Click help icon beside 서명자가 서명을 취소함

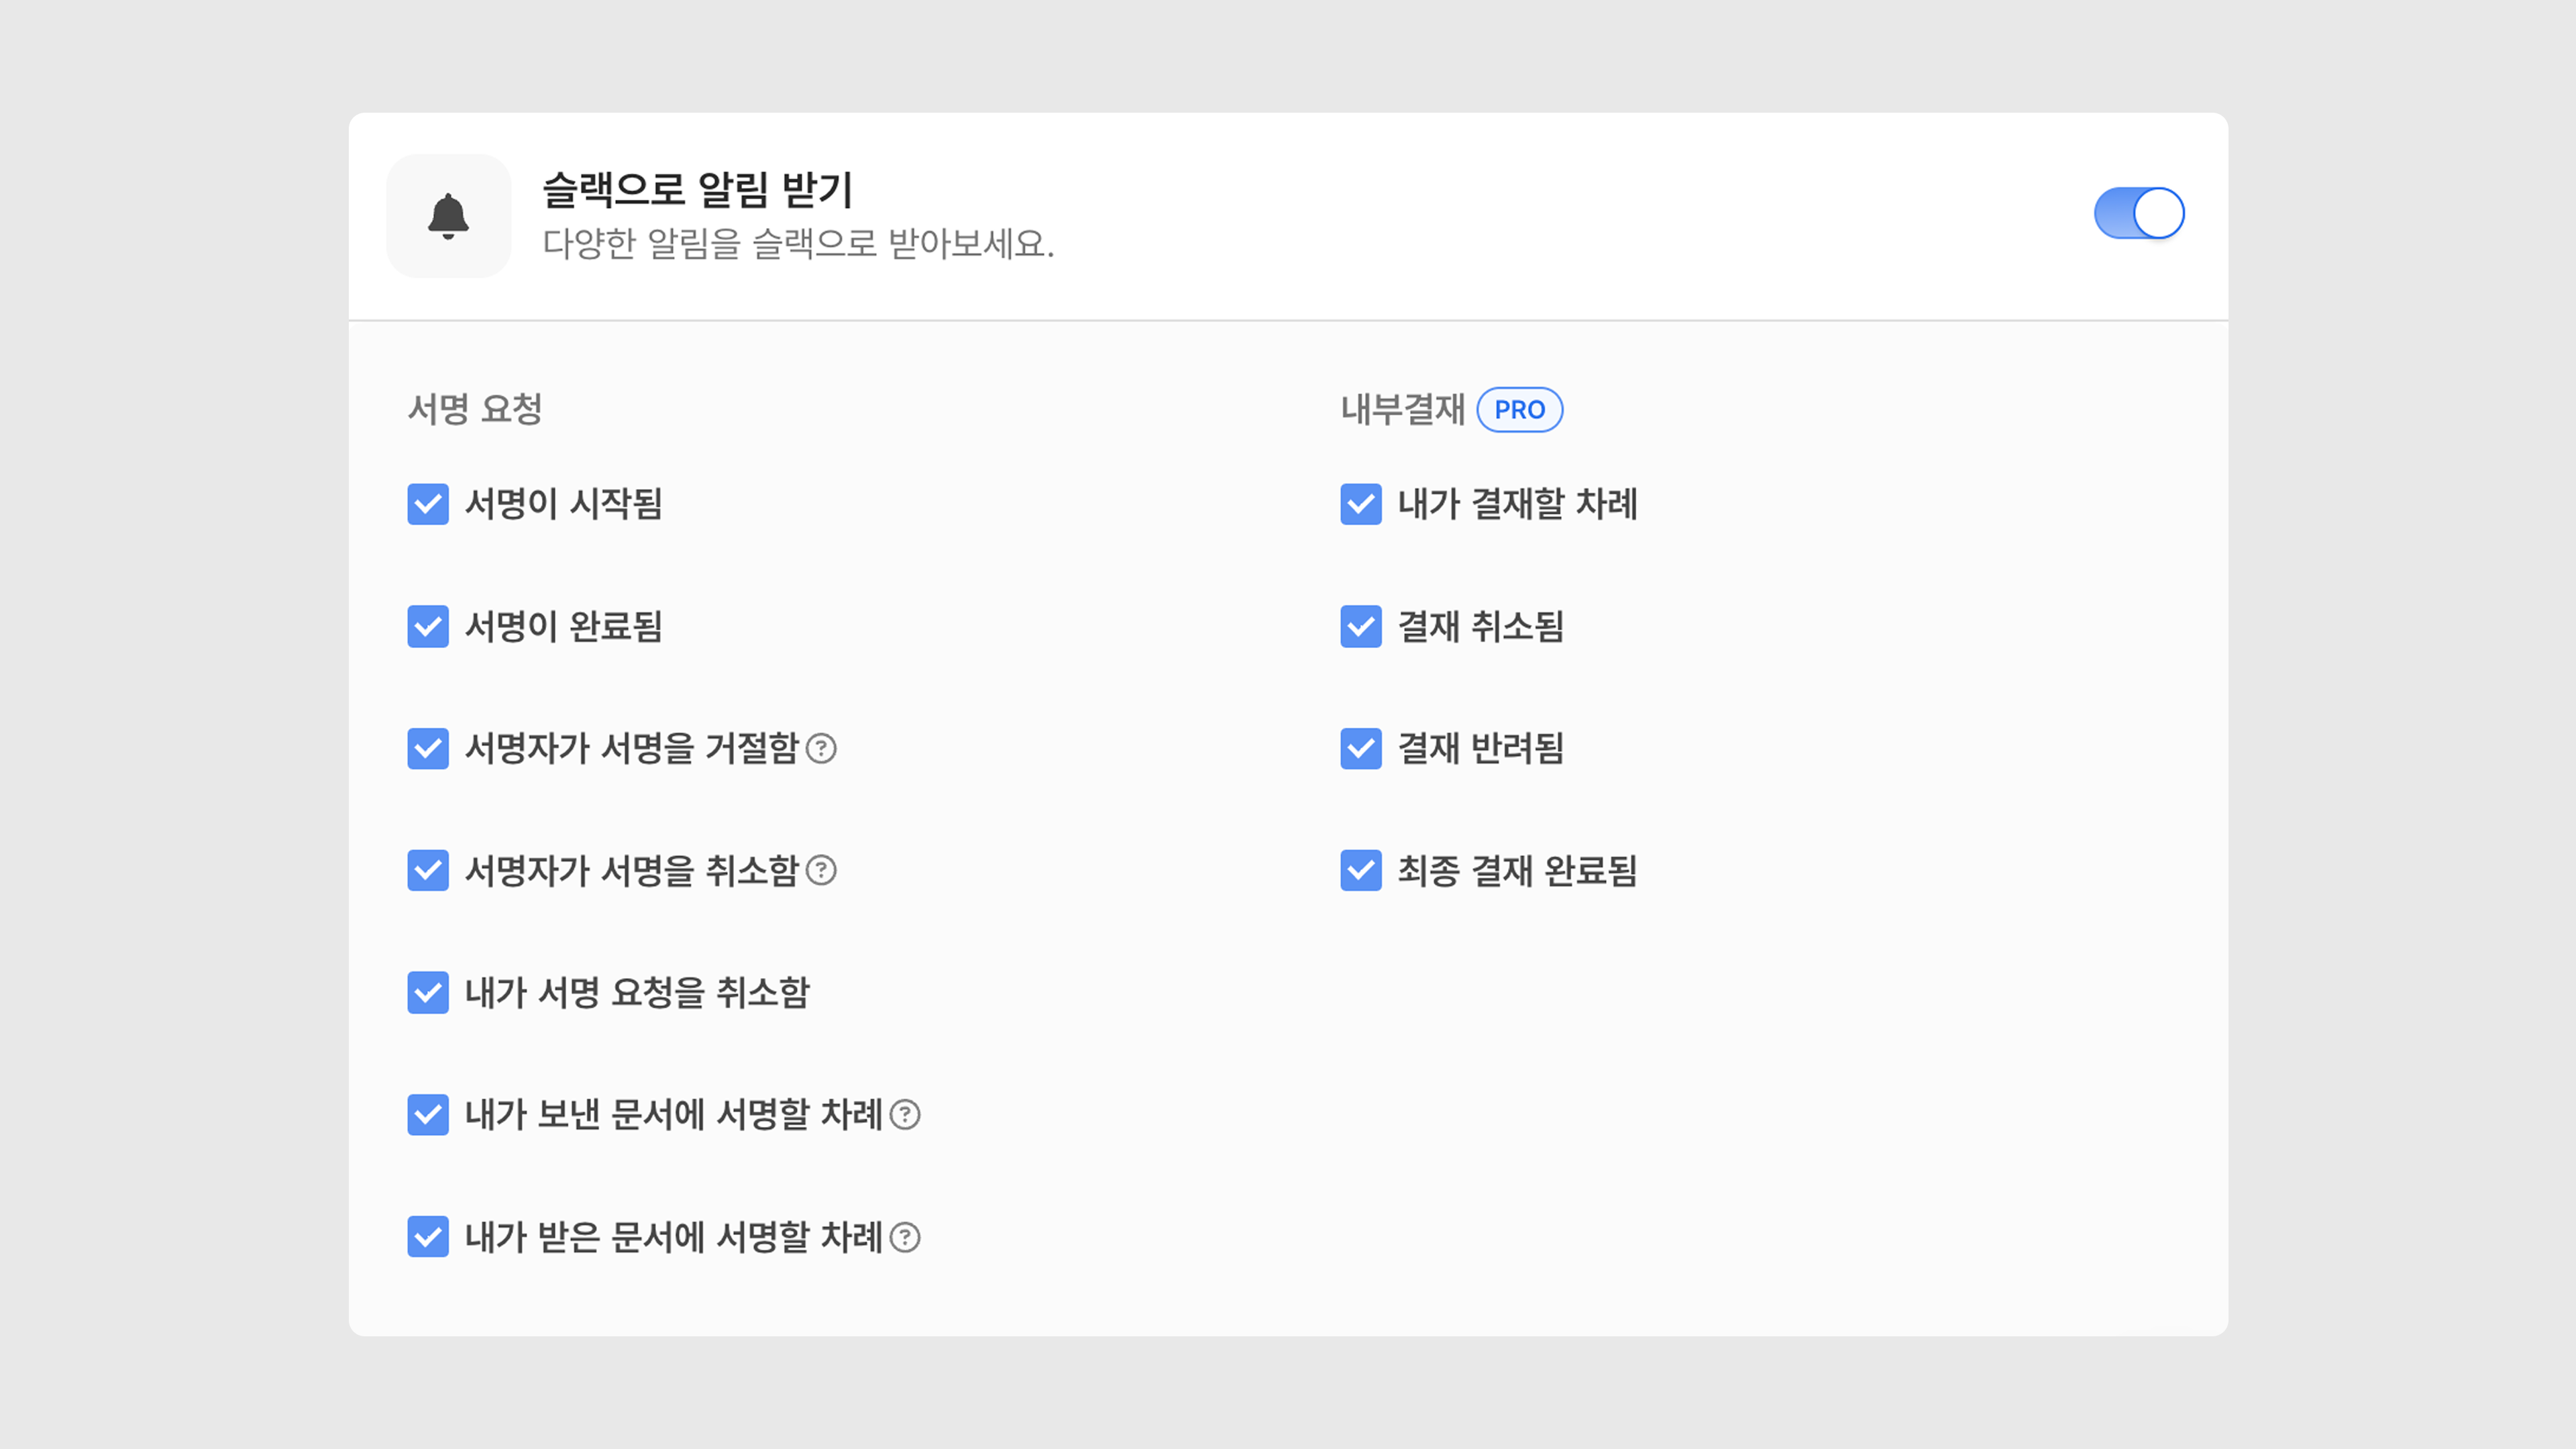pyautogui.click(x=821, y=870)
